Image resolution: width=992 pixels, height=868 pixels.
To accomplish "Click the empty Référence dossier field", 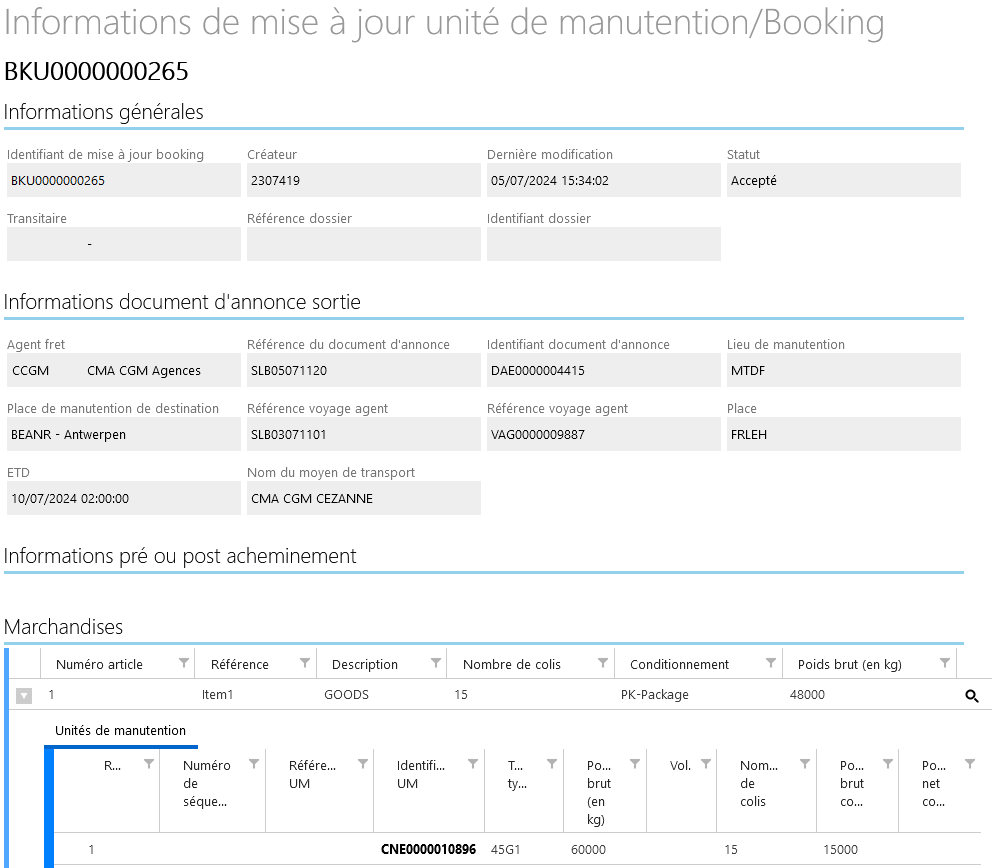I will pos(364,244).
